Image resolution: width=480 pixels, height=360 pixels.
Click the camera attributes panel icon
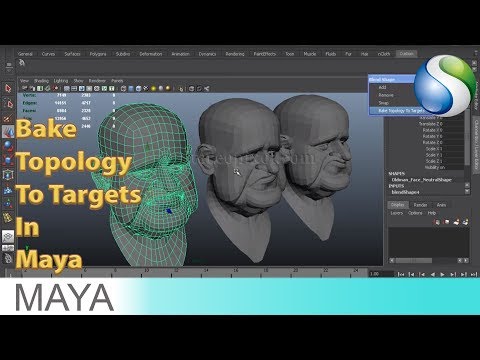coord(33,88)
